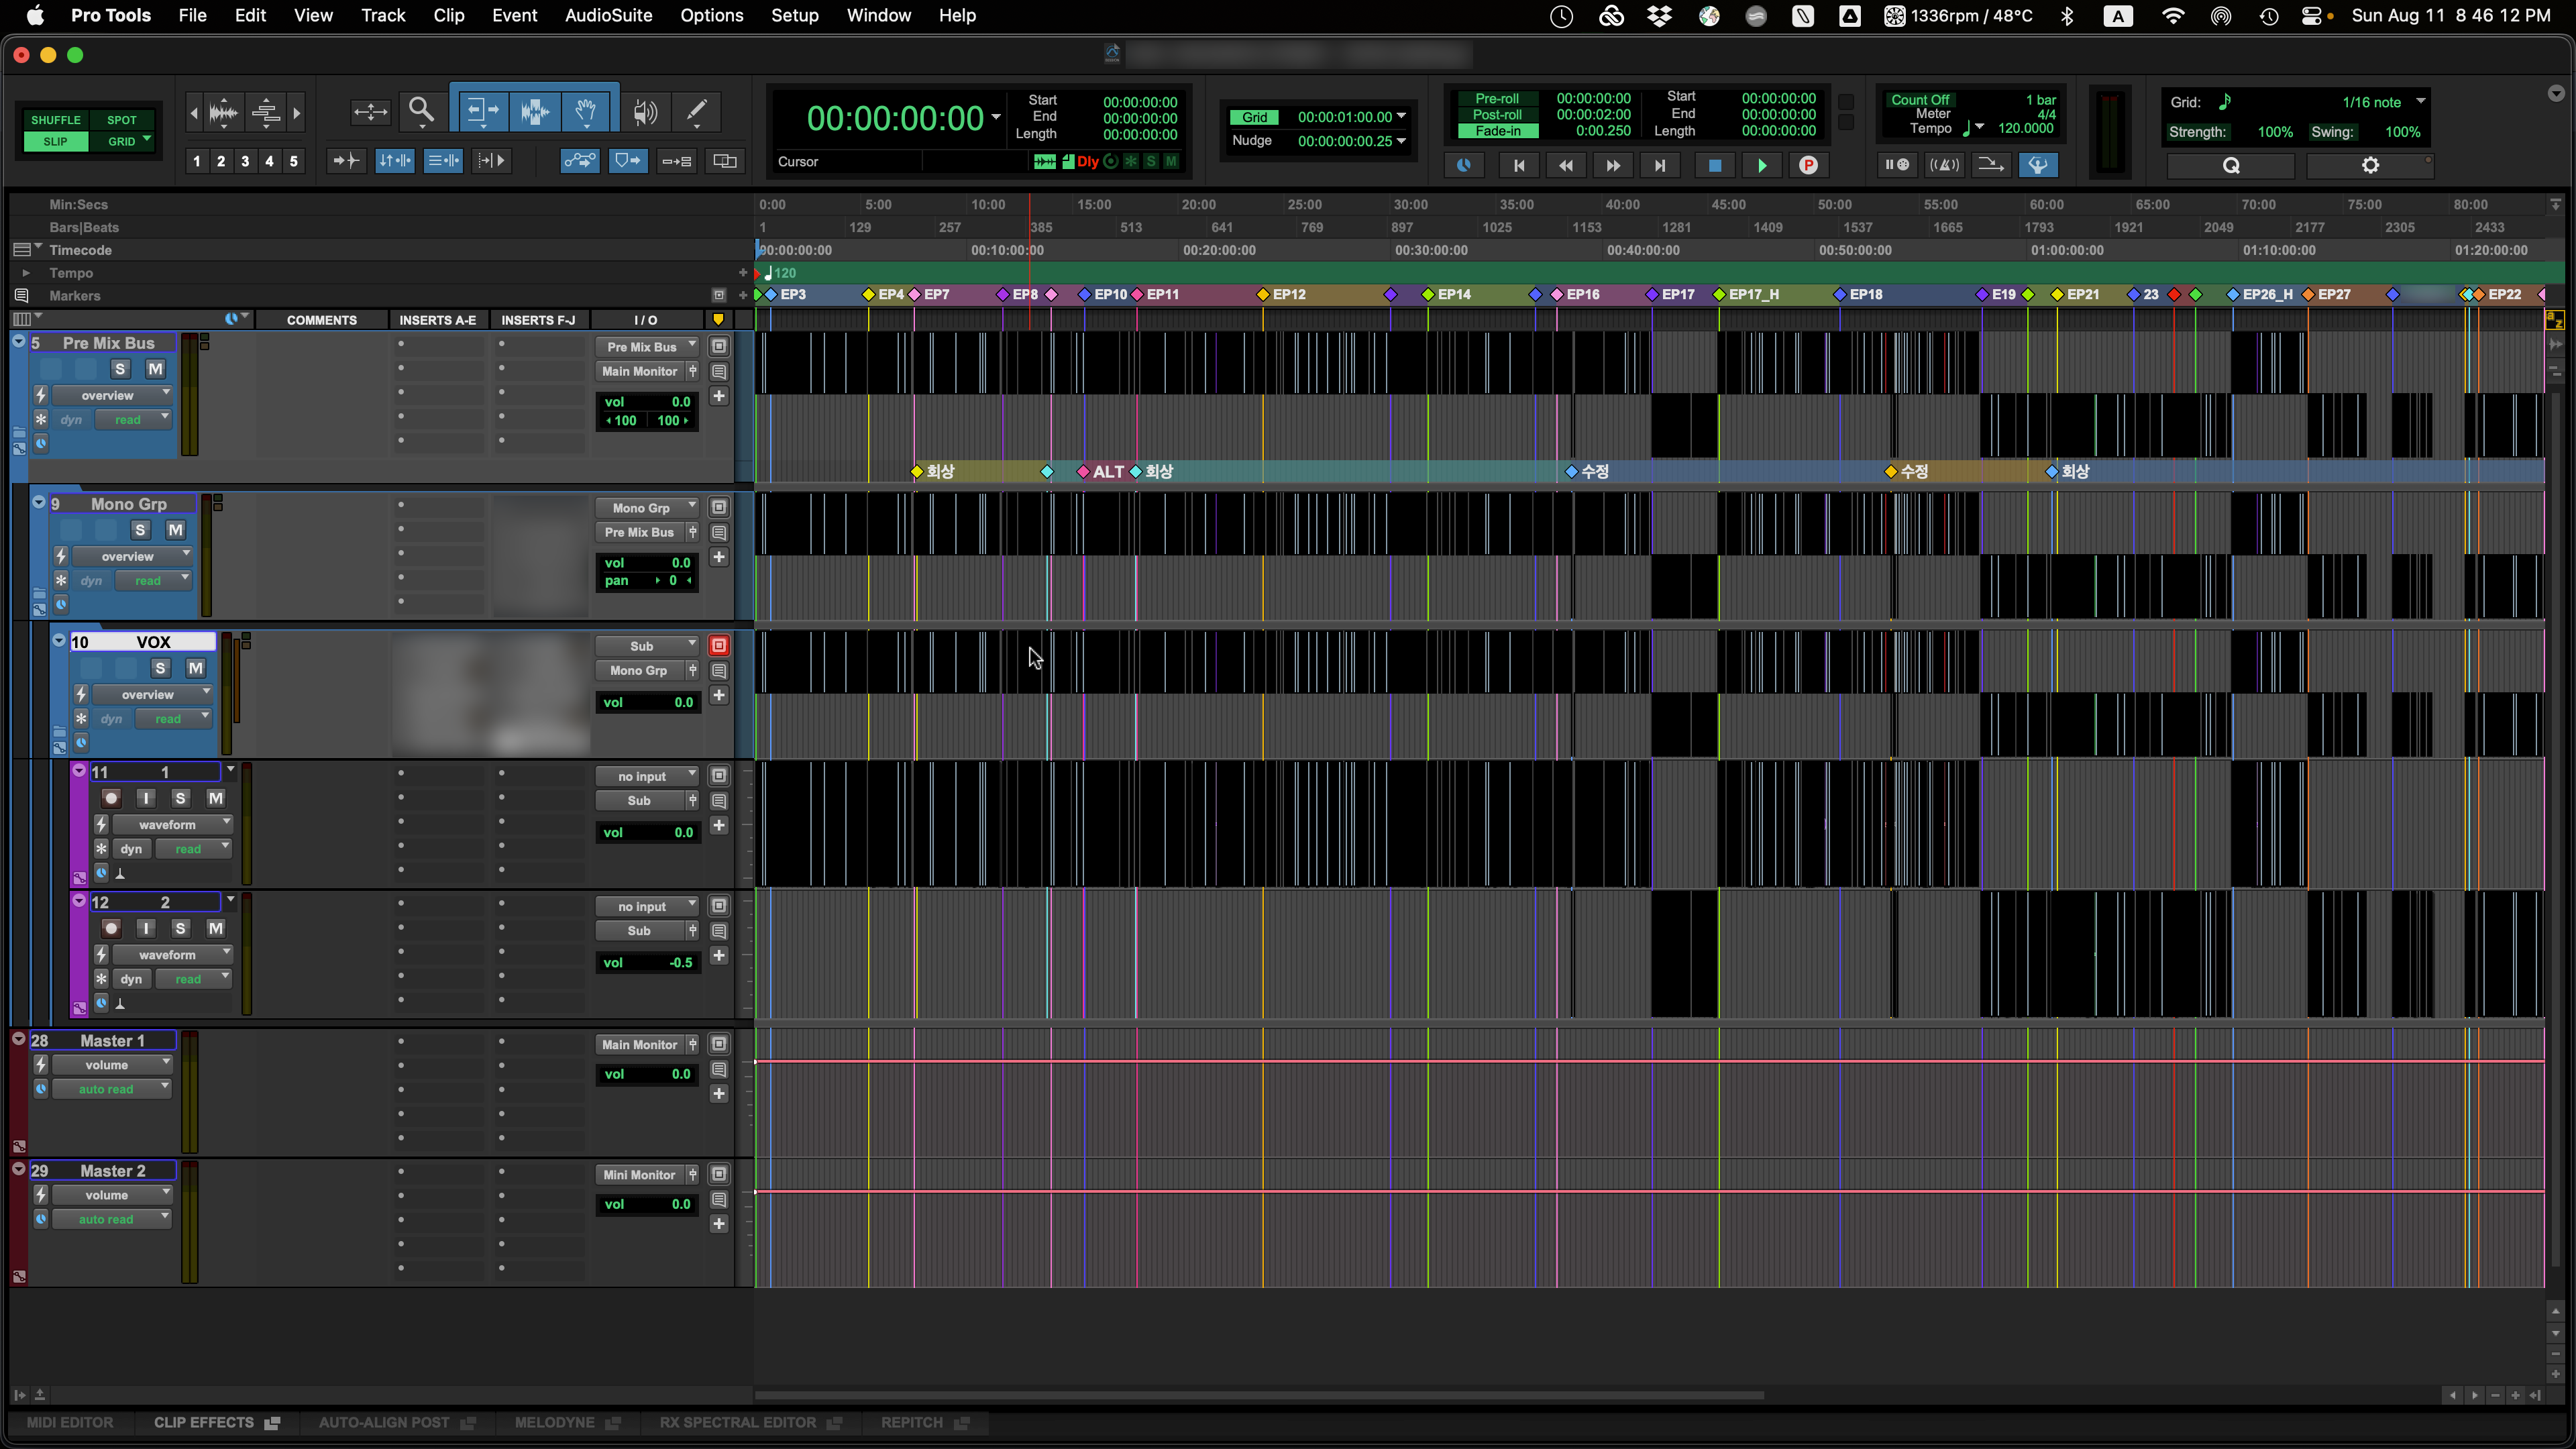
Task: Open Master 2 volume view dropdown
Action: coord(111,1195)
